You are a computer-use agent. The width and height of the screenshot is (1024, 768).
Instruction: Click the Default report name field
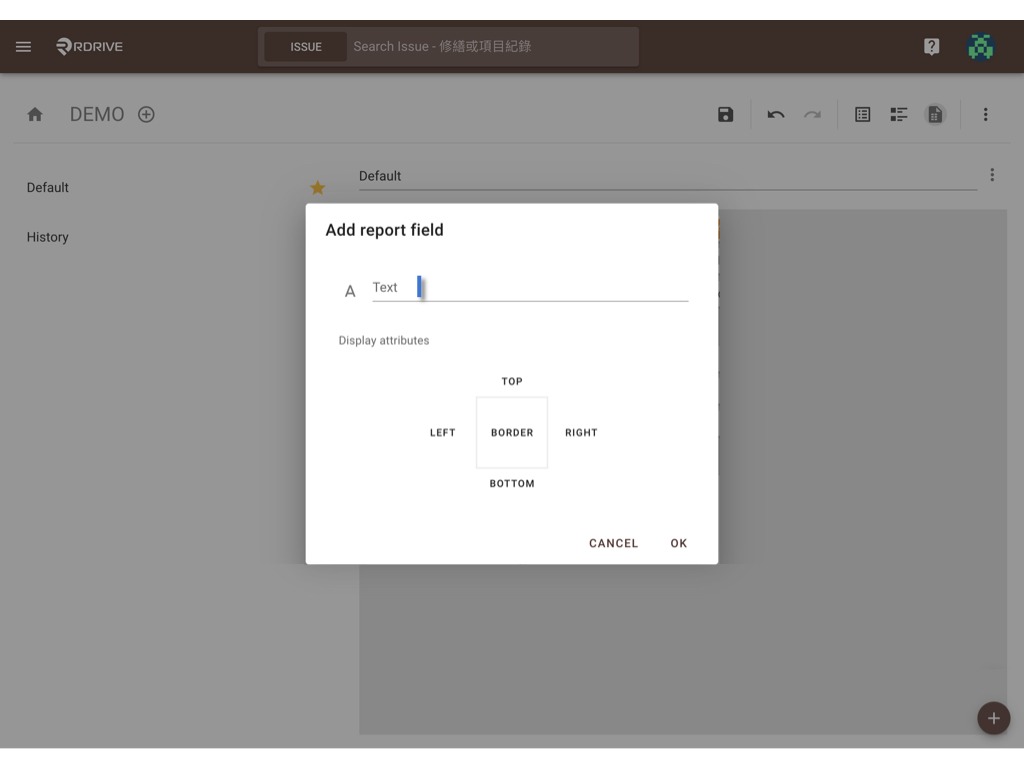(x=667, y=176)
